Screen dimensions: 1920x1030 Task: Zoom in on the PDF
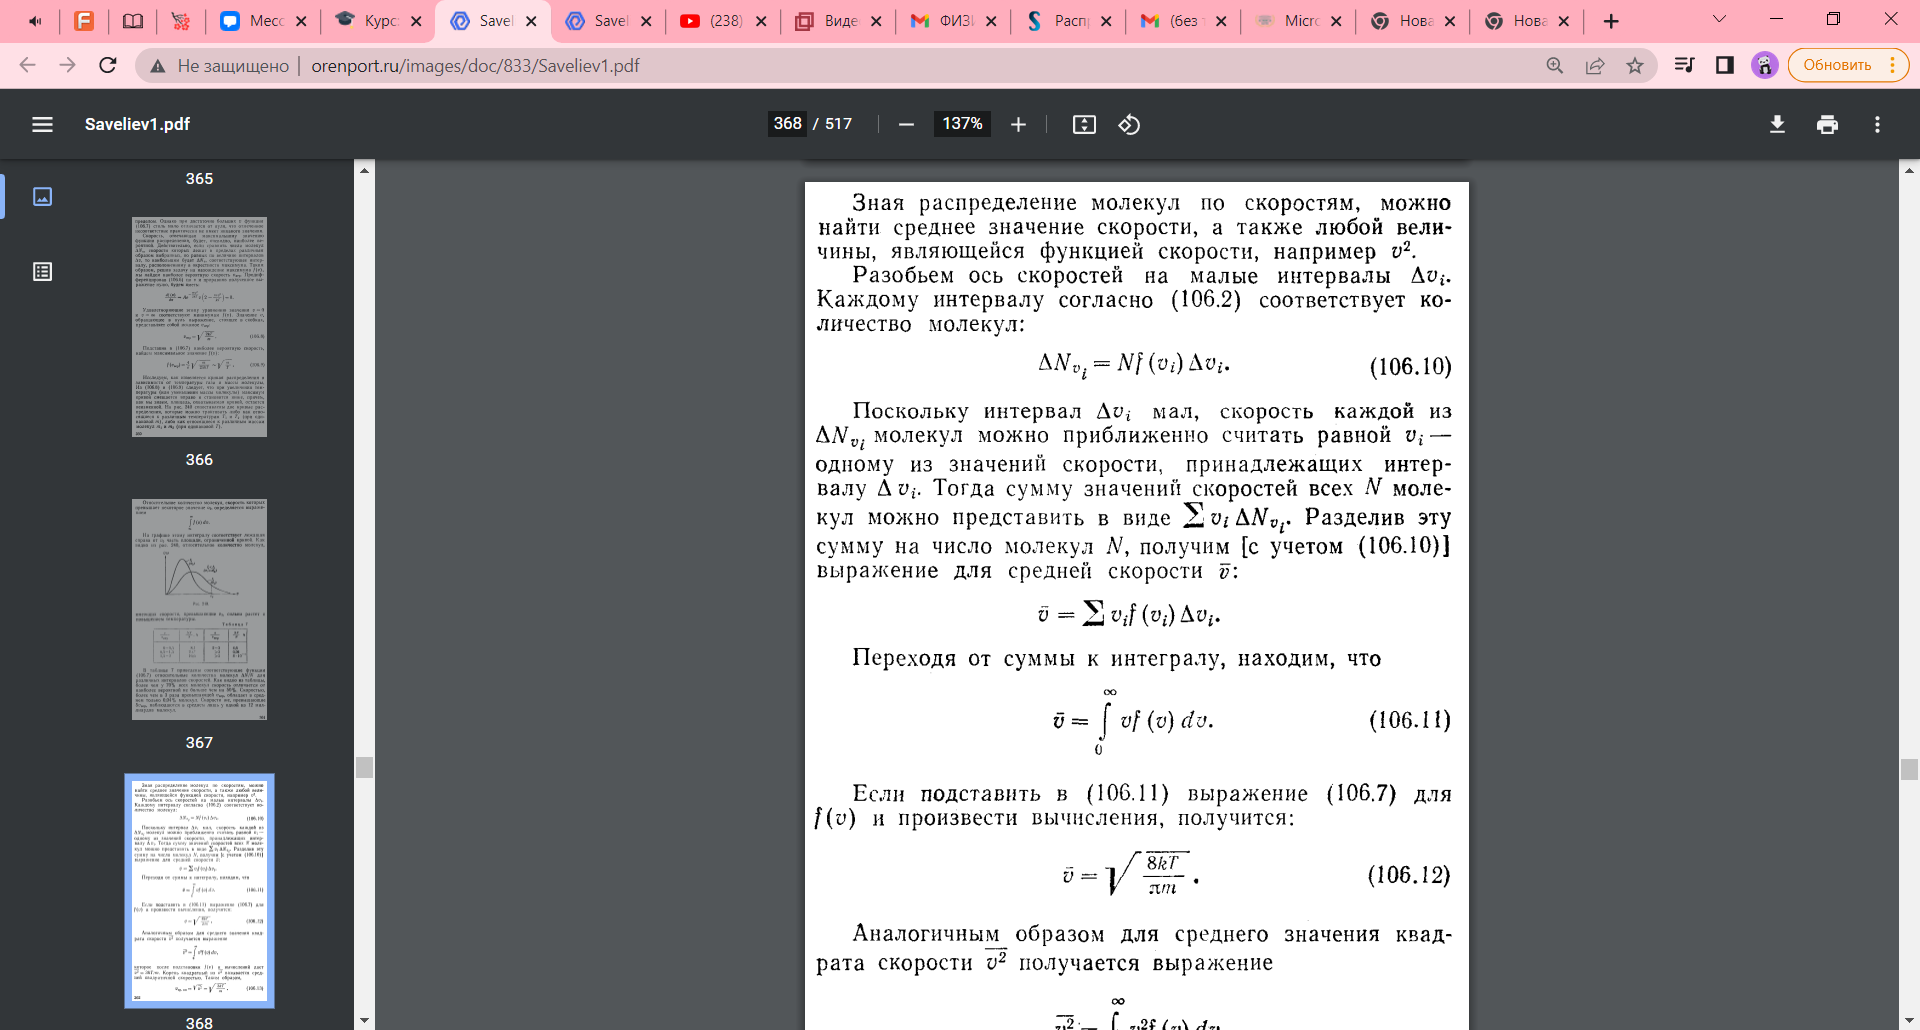(1018, 124)
